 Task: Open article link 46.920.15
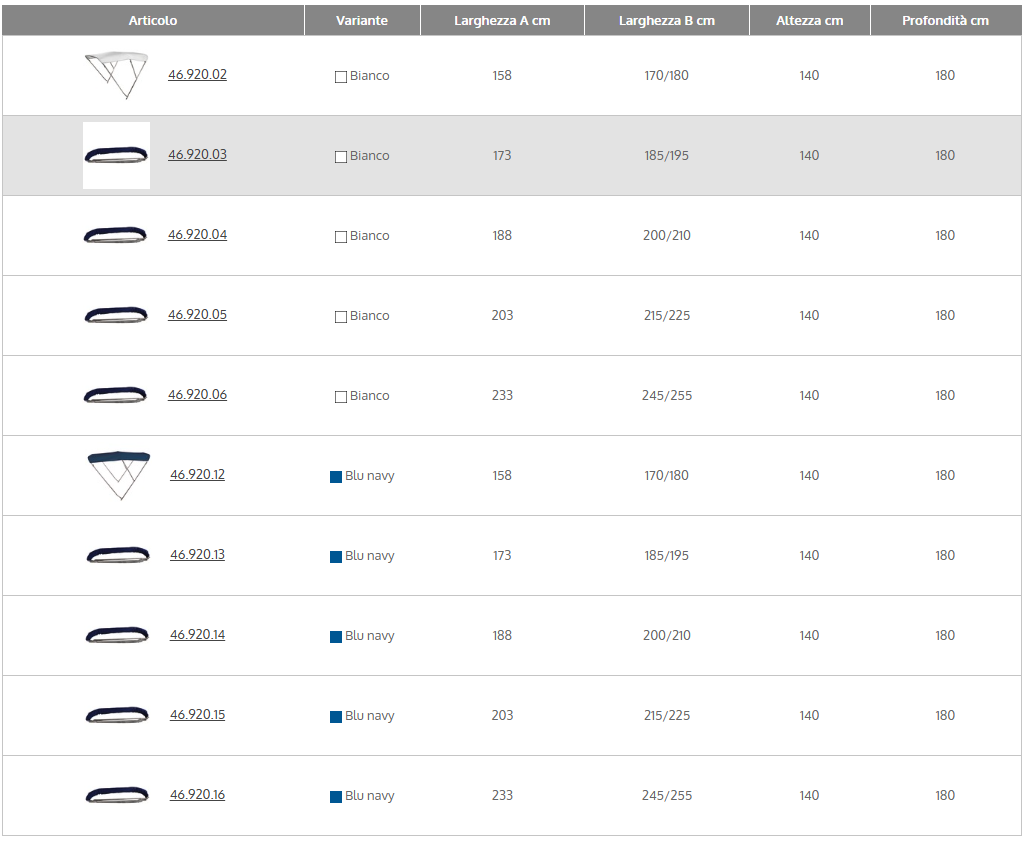click(x=197, y=715)
